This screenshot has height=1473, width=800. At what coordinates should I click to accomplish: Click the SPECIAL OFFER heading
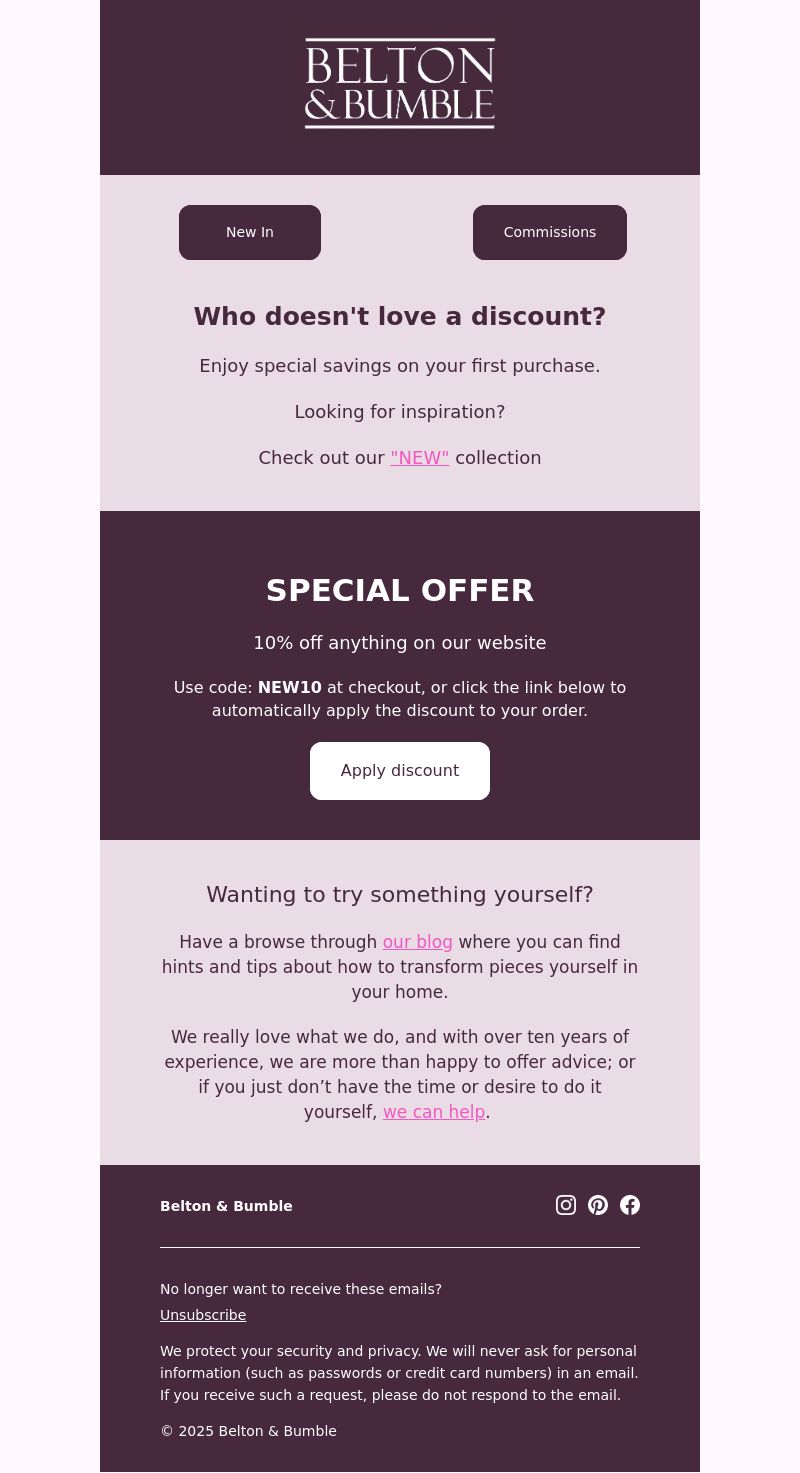point(400,591)
